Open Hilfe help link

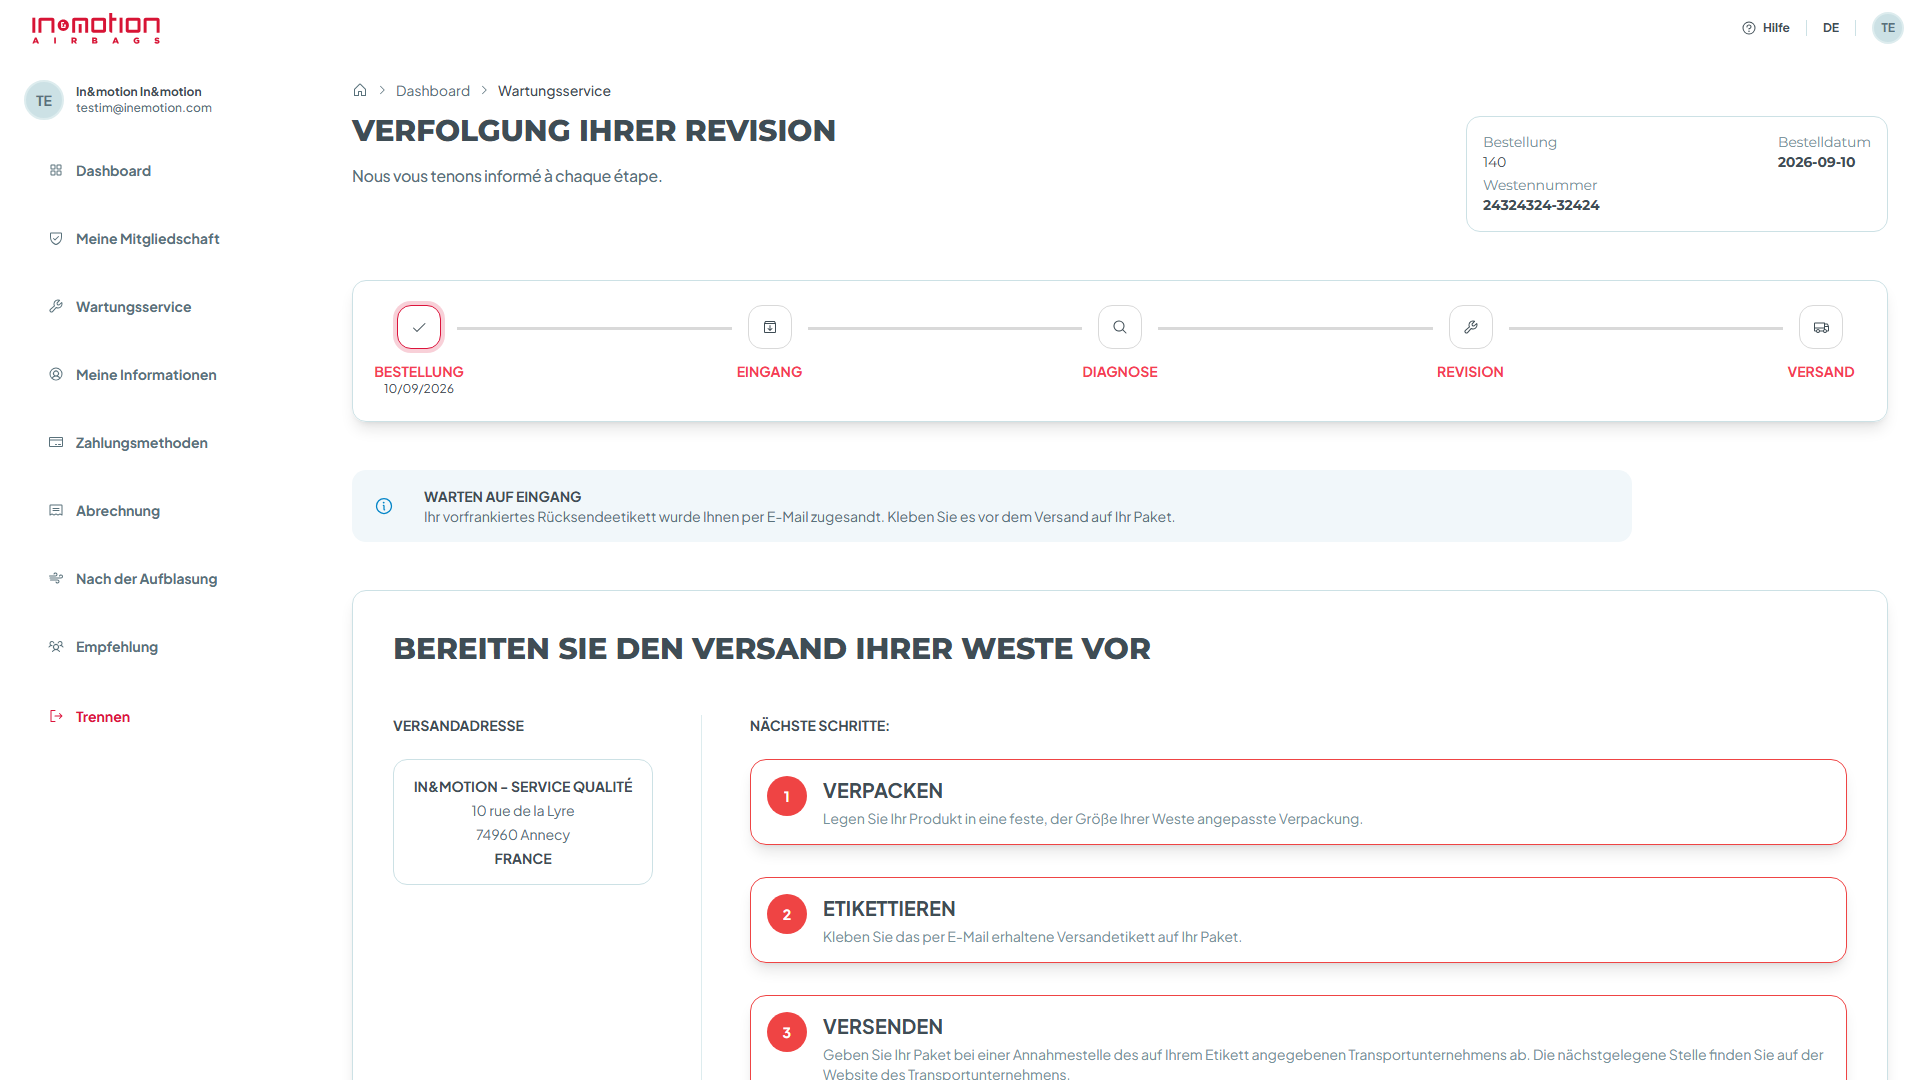point(1766,28)
